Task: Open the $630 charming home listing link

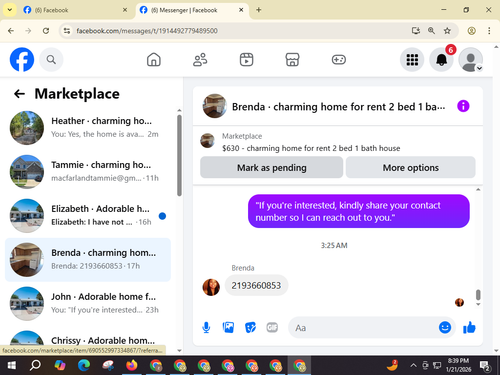Action: click(x=311, y=148)
